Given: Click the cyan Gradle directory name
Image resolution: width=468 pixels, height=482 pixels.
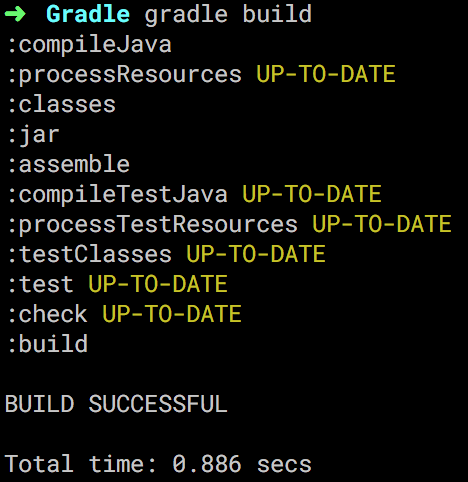Looking at the screenshot, I should (x=88, y=14).
